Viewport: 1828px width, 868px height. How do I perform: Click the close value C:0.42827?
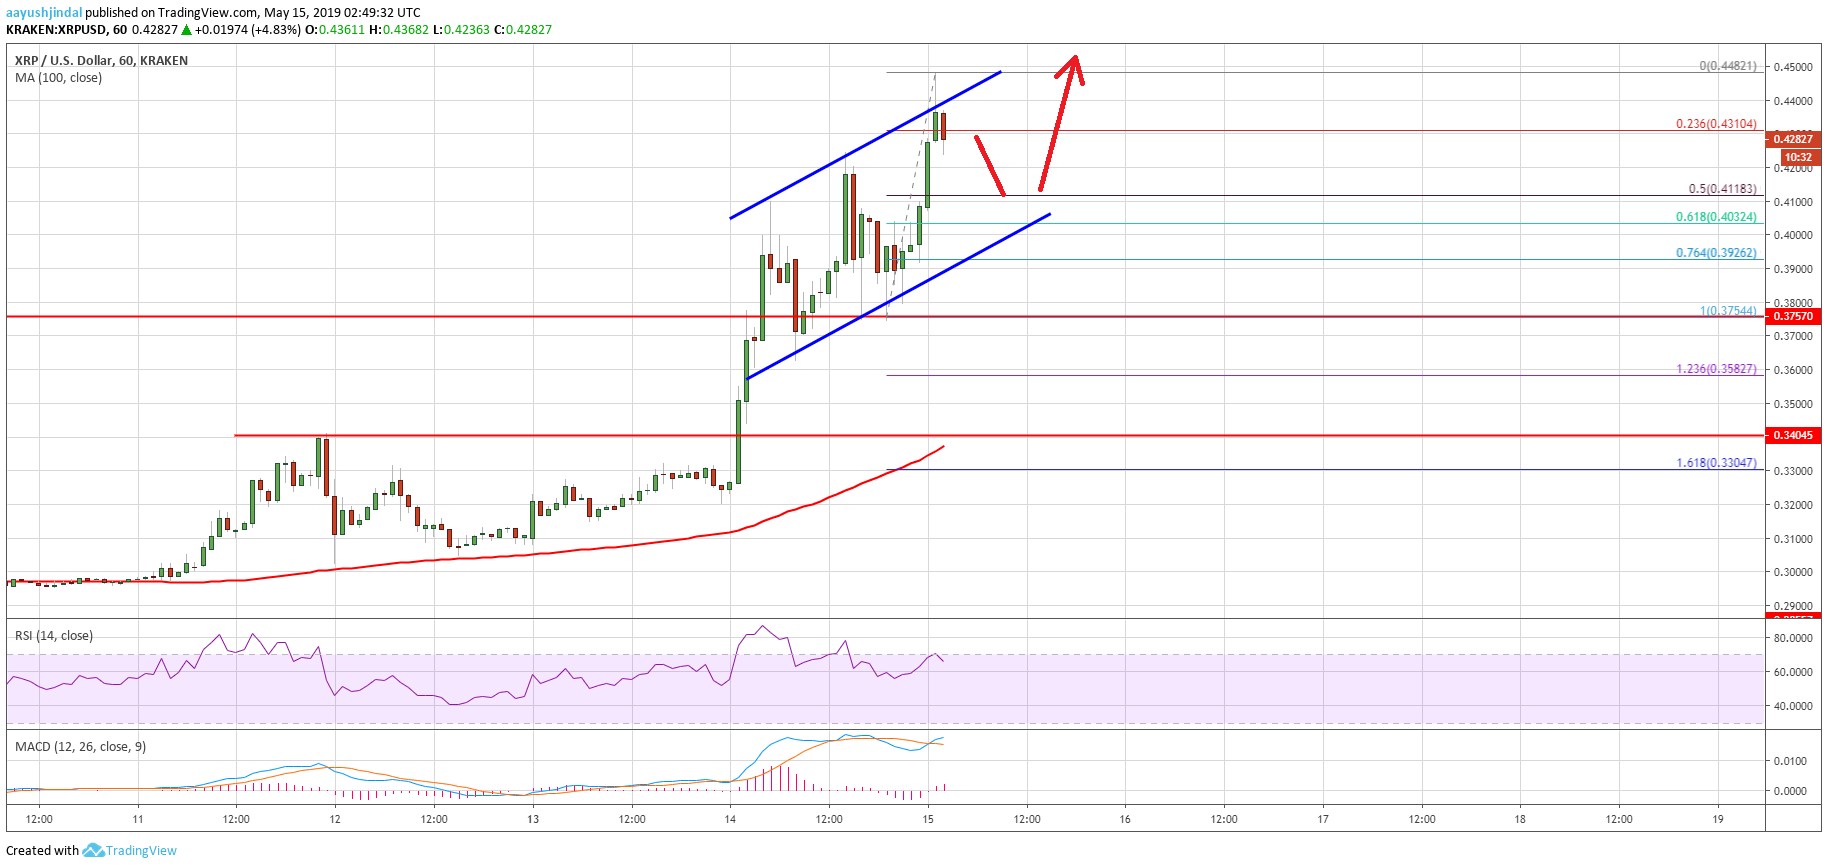tap(522, 30)
